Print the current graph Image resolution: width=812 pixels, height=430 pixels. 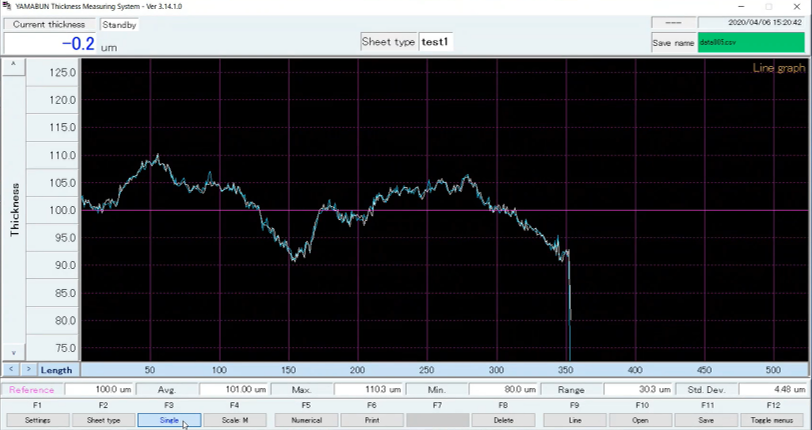pos(372,421)
